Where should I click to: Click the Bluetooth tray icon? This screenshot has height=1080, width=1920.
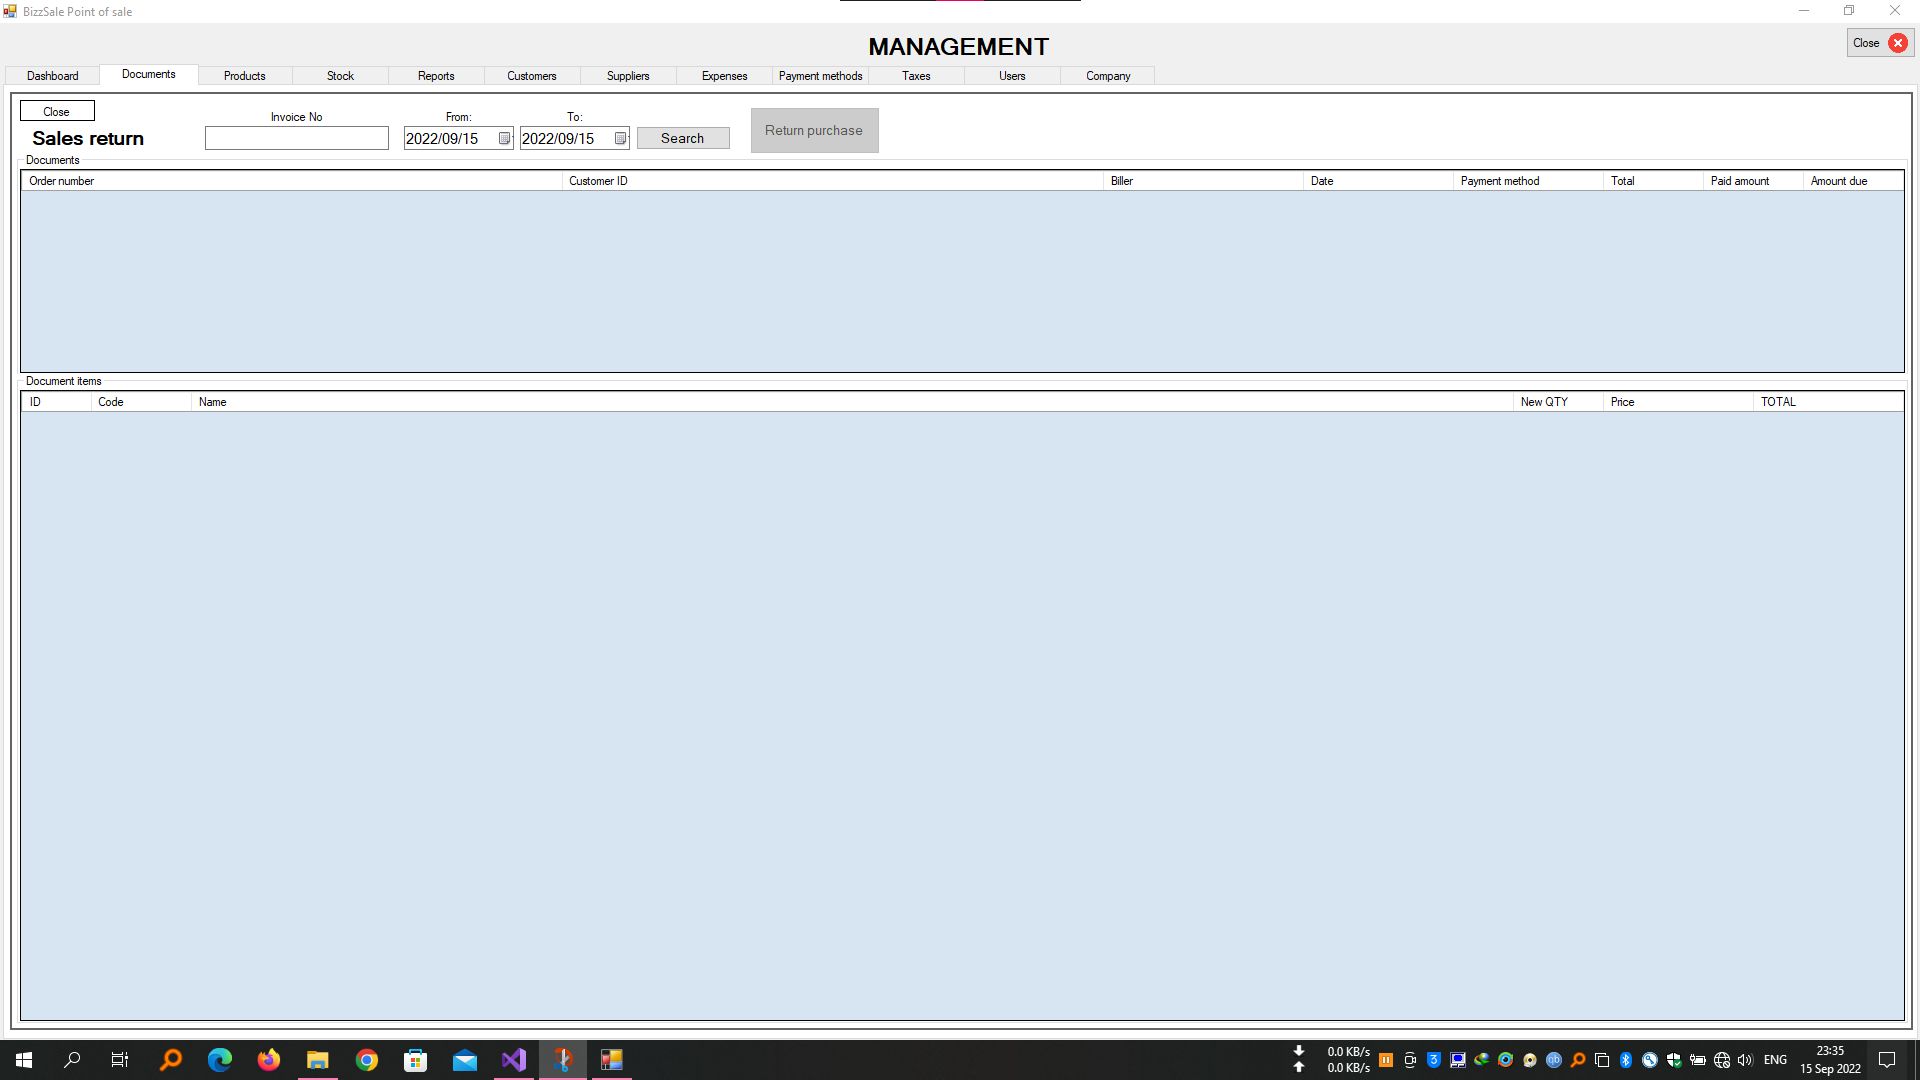tap(1625, 1060)
